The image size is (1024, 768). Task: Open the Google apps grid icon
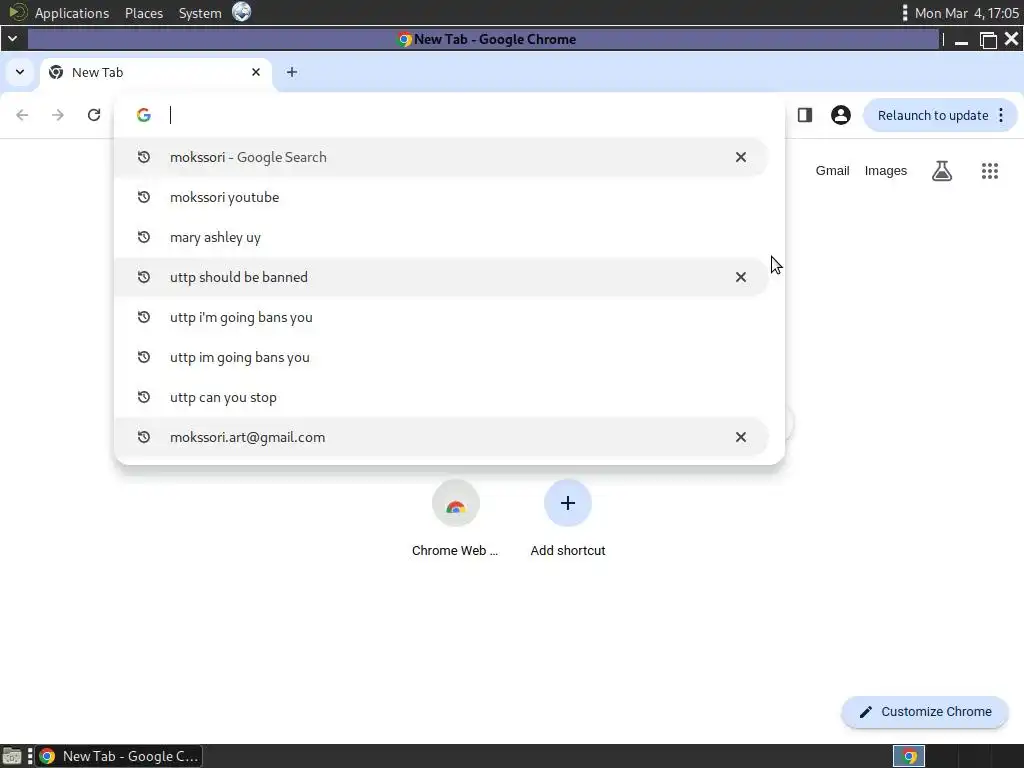989,171
